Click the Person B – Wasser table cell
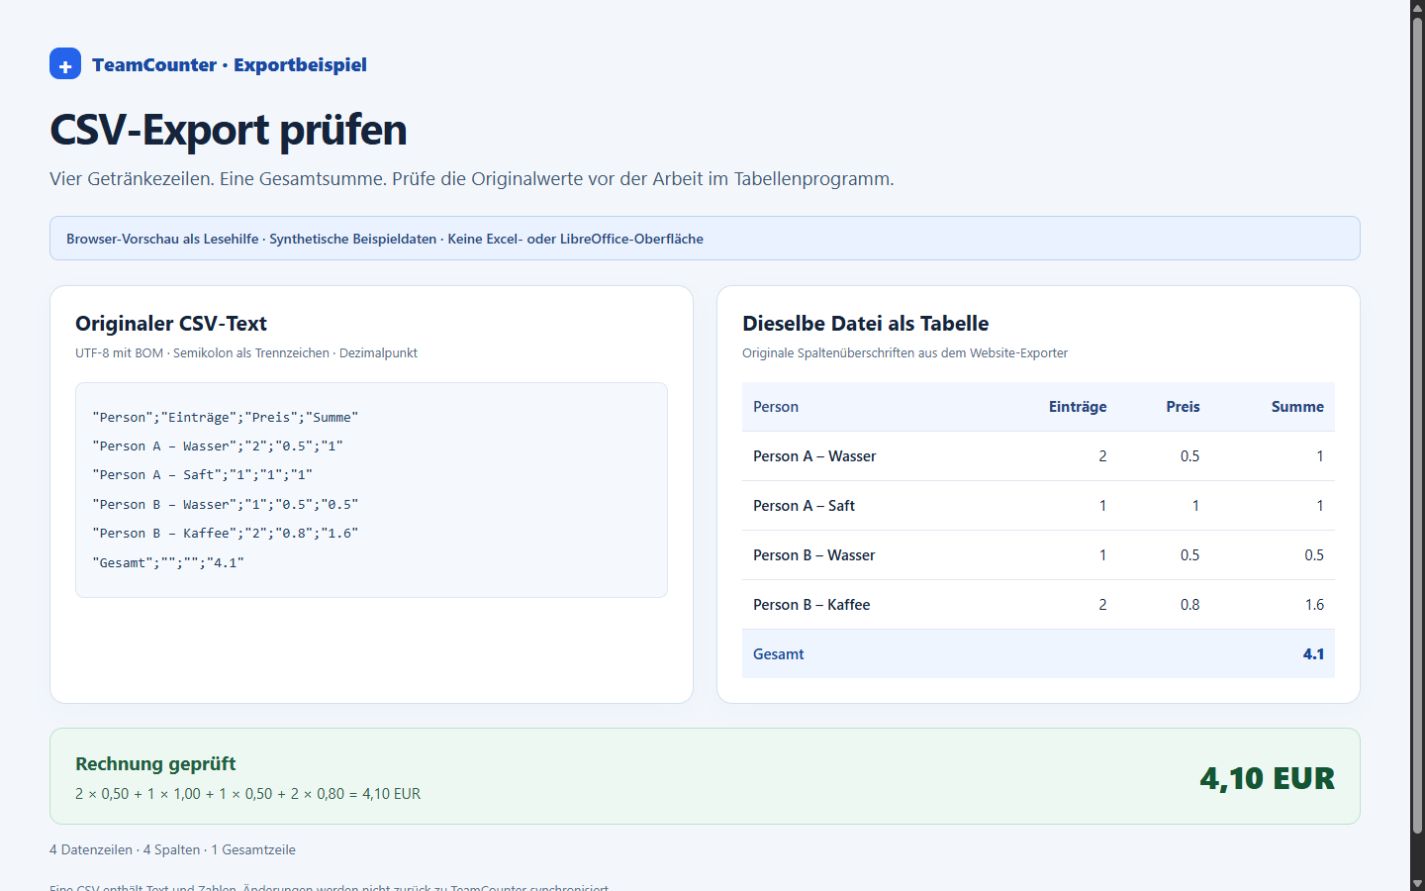1425x891 pixels. (814, 555)
